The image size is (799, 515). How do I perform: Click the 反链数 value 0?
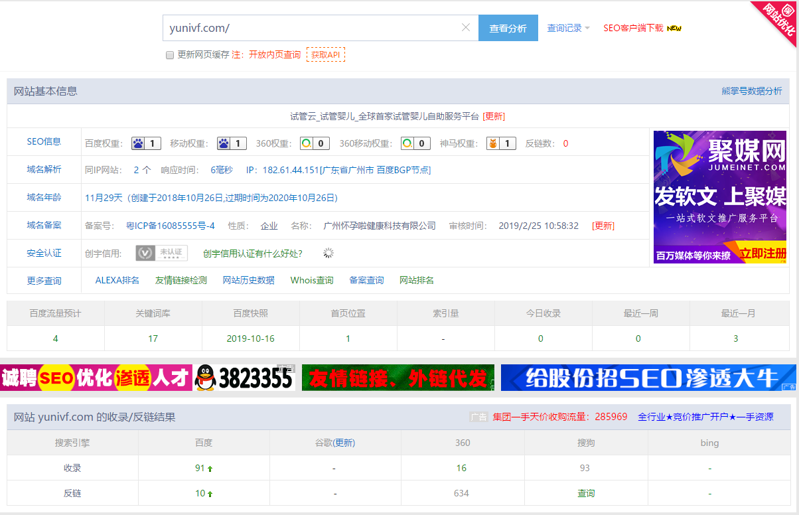[566, 144]
